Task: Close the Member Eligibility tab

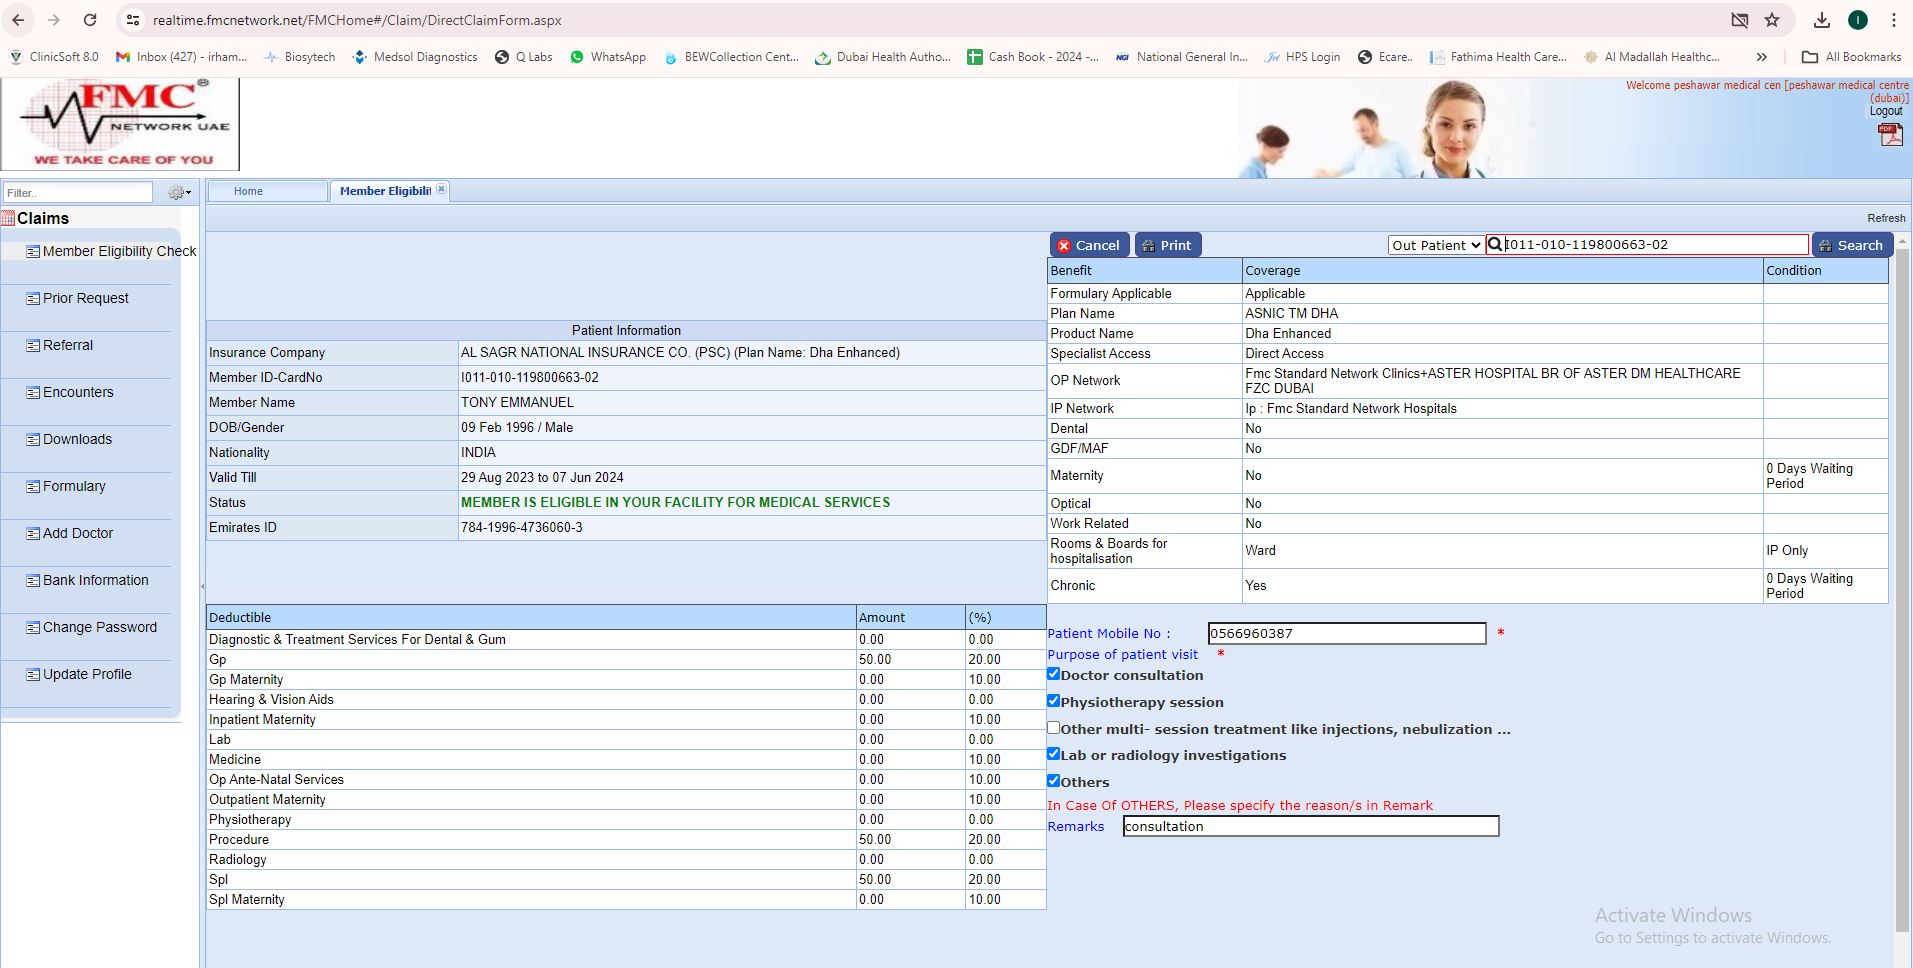Action: (441, 189)
